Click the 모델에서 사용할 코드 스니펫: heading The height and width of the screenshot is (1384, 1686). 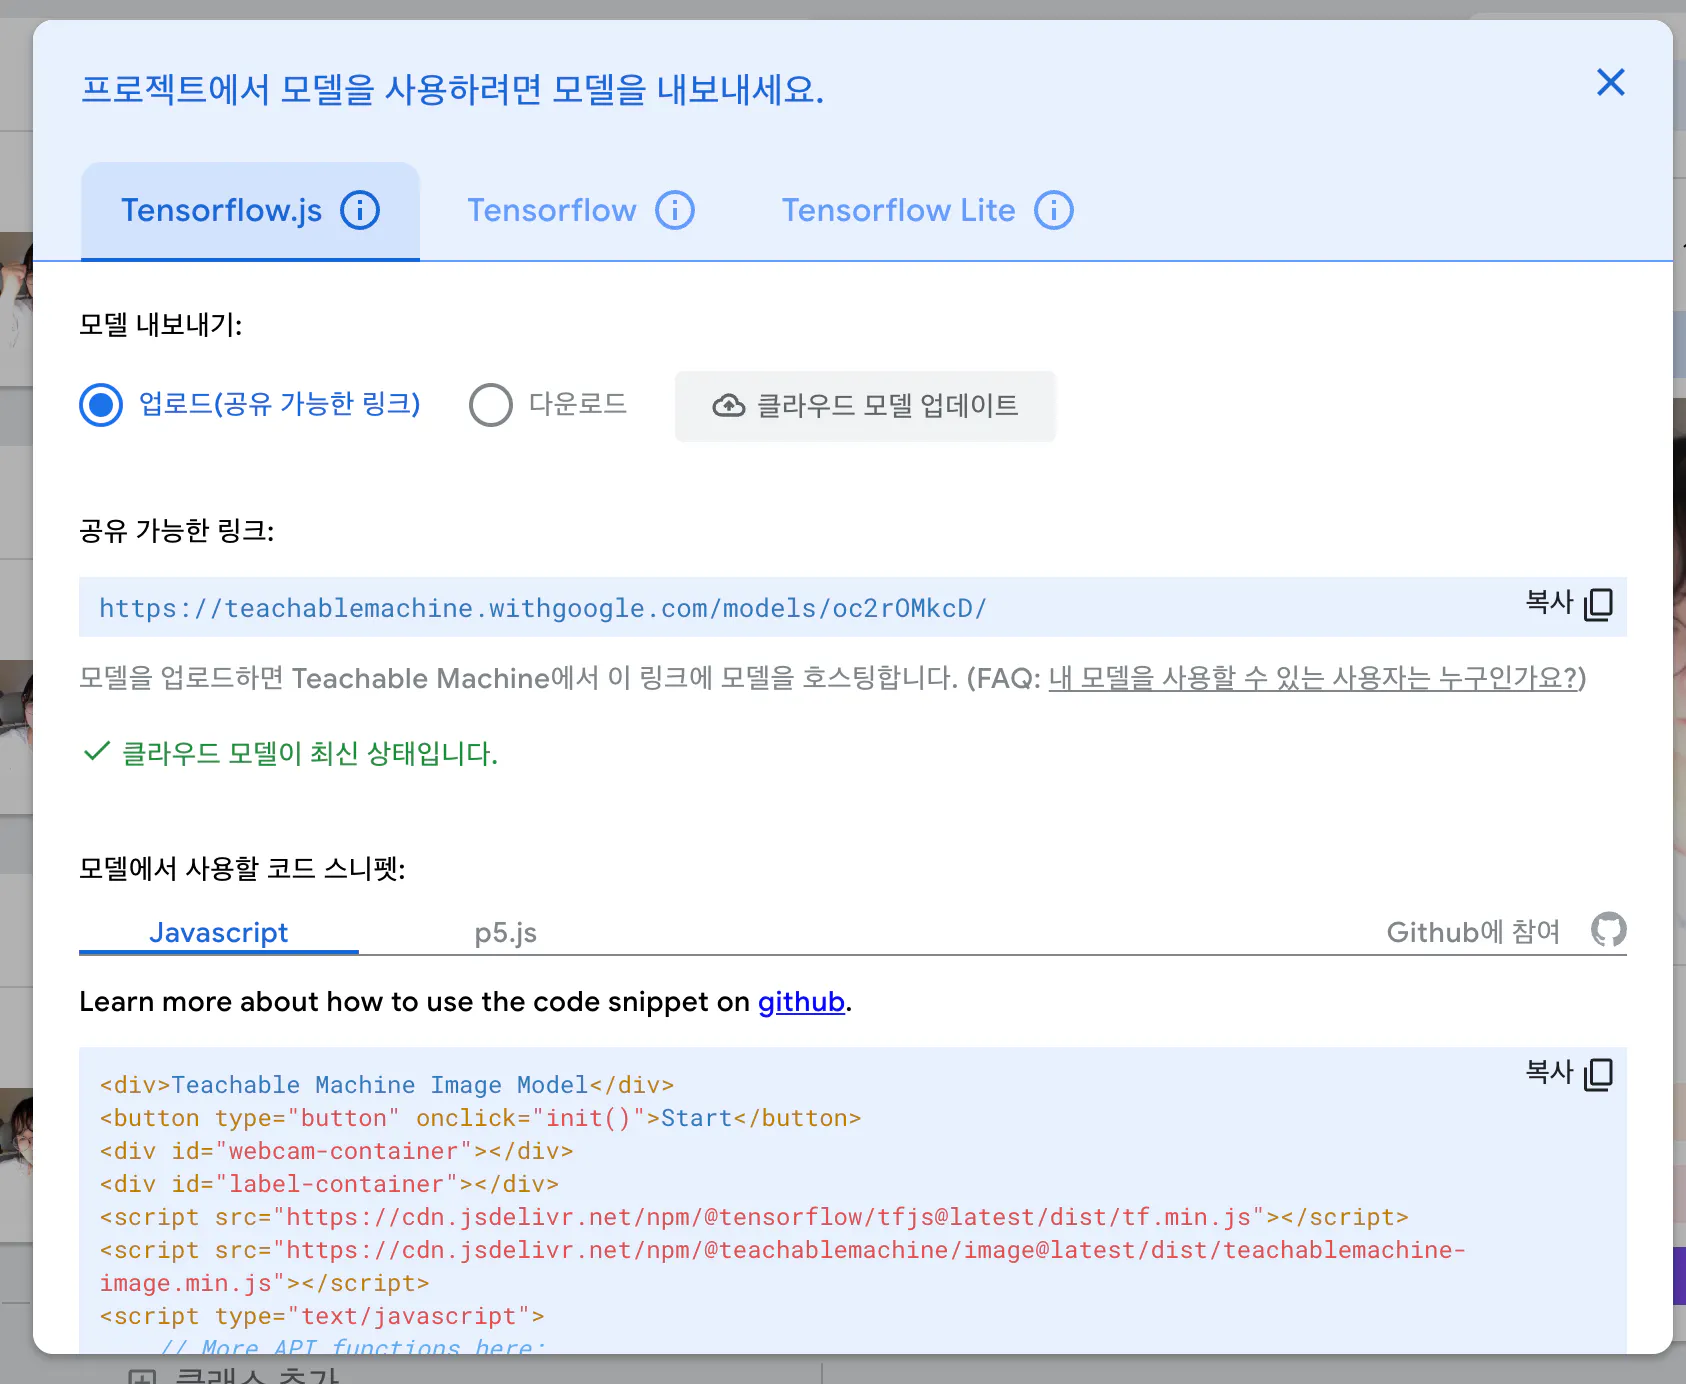pyautogui.click(x=242, y=868)
